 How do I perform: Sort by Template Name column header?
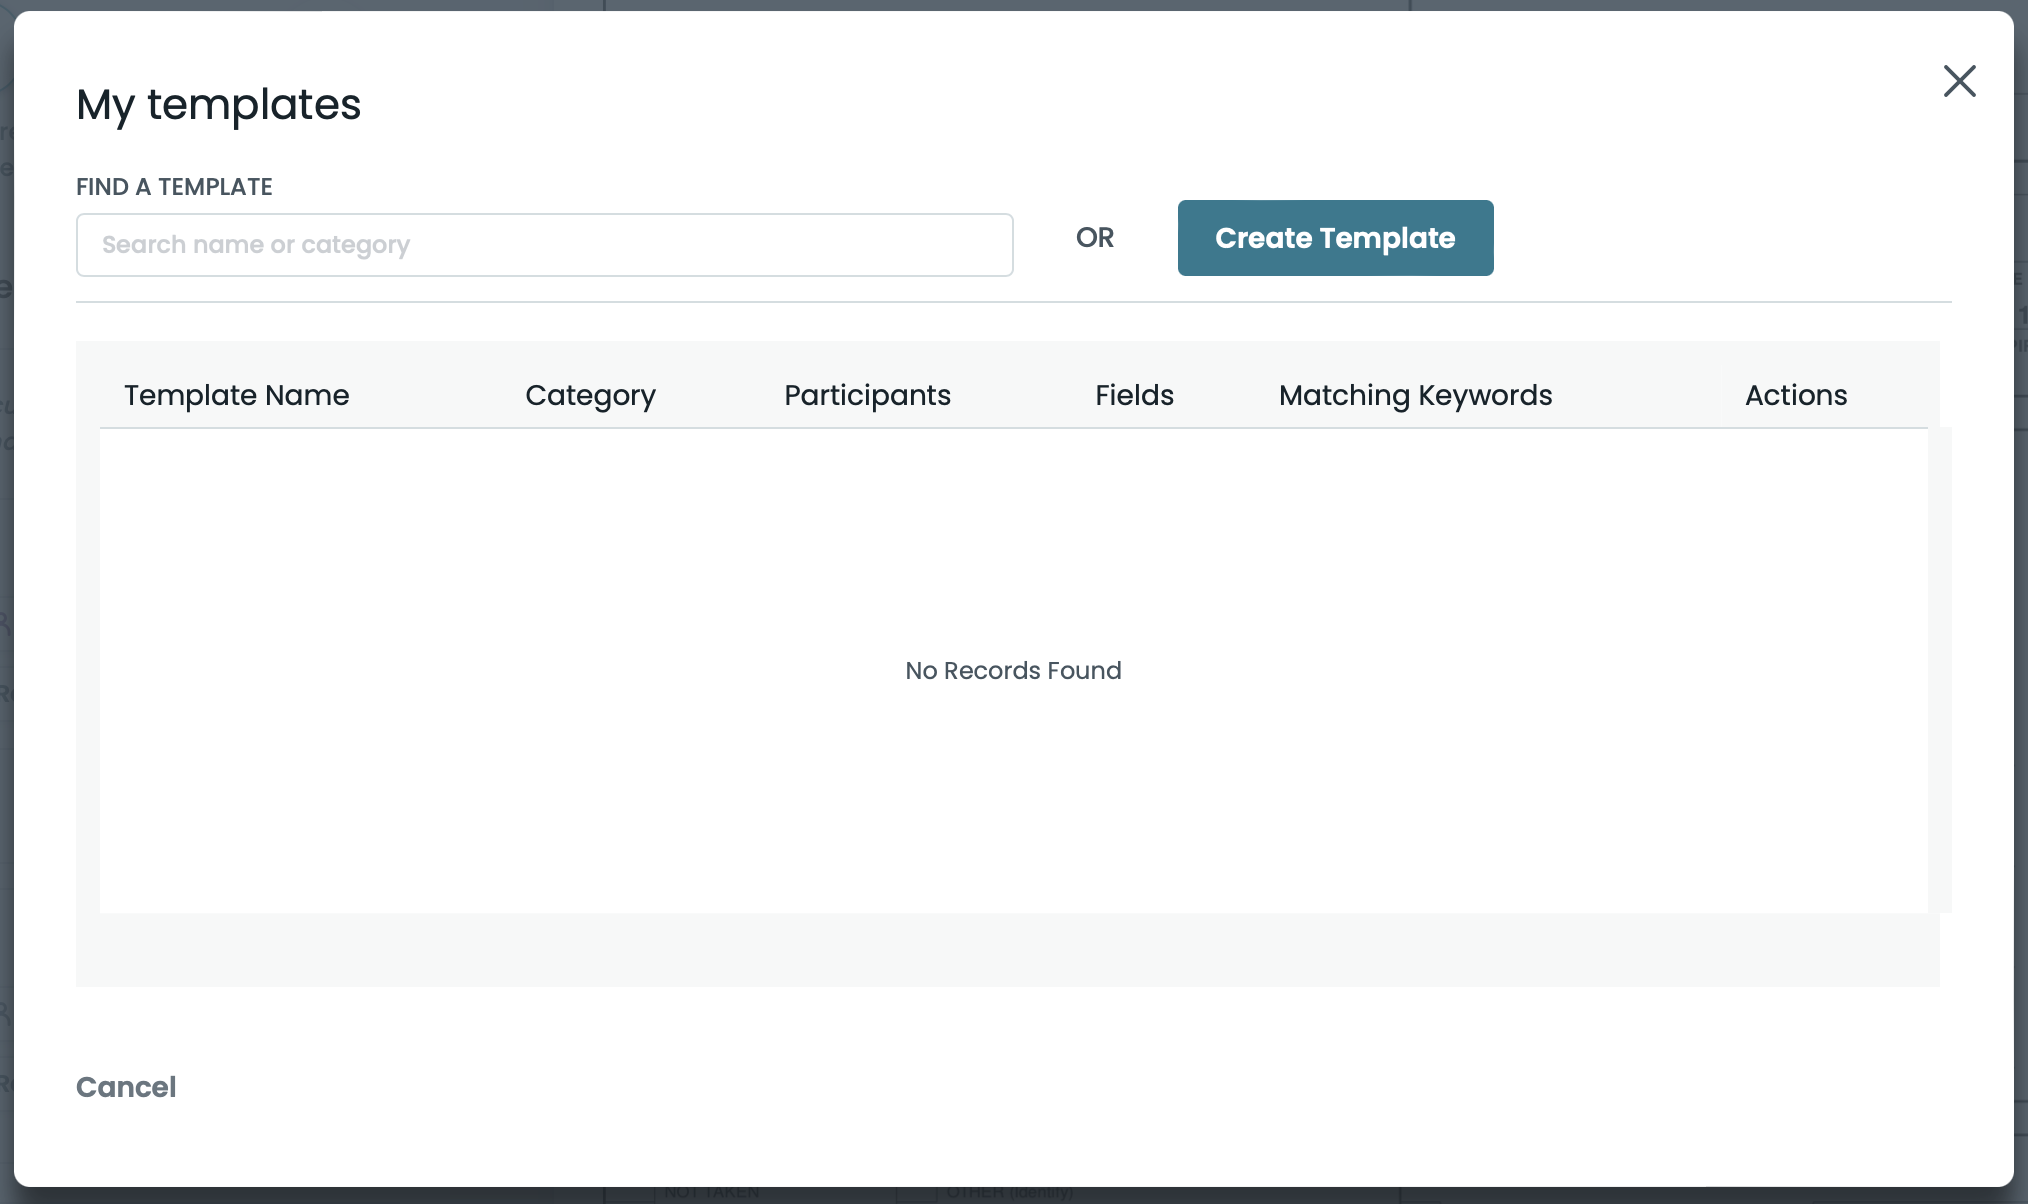236,395
